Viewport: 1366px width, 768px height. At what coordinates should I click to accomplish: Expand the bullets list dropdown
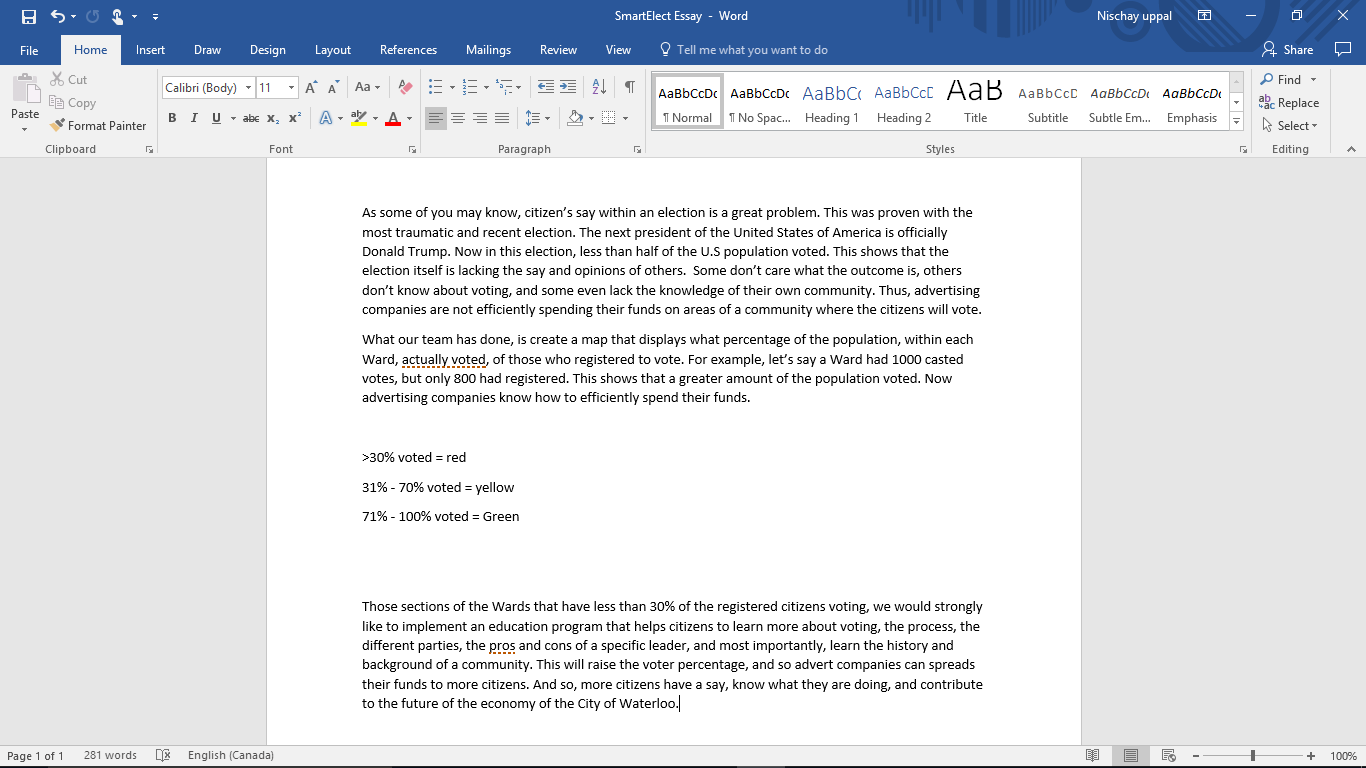(452, 88)
